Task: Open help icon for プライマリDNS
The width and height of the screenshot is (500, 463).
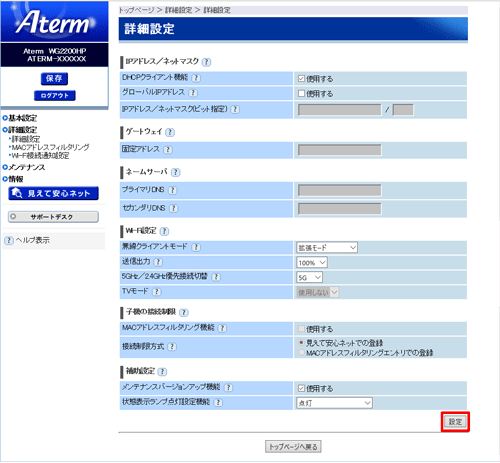Action: coord(172,190)
